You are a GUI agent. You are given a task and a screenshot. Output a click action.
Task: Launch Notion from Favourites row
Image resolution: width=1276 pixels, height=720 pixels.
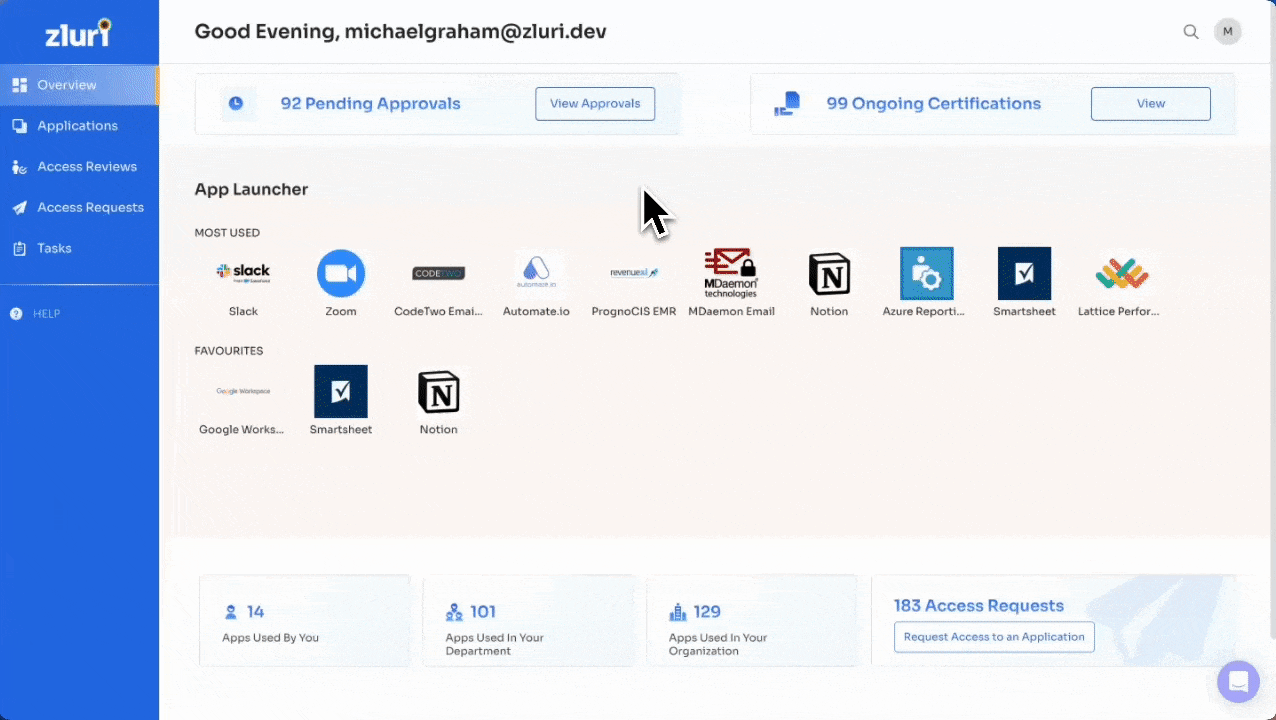(x=438, y=391)
